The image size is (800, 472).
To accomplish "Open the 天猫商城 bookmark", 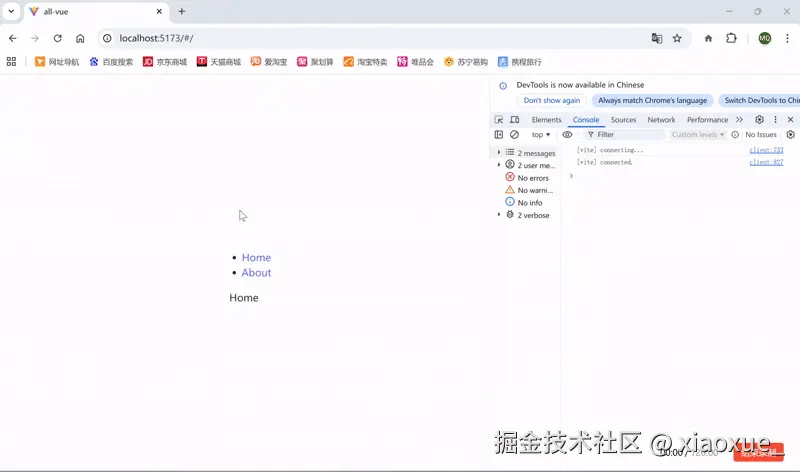I will [x=219, y=62].
